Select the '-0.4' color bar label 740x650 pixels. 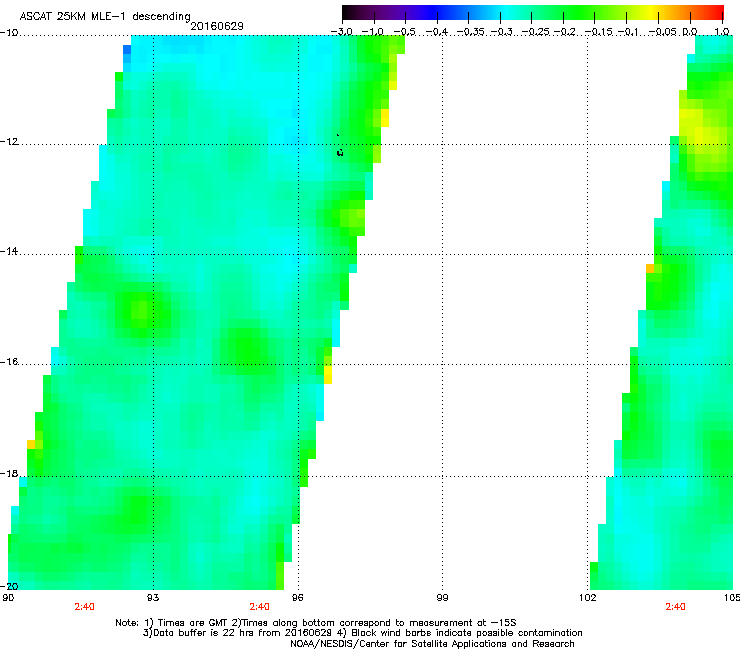pyautogui.click(x=437, y=32)
